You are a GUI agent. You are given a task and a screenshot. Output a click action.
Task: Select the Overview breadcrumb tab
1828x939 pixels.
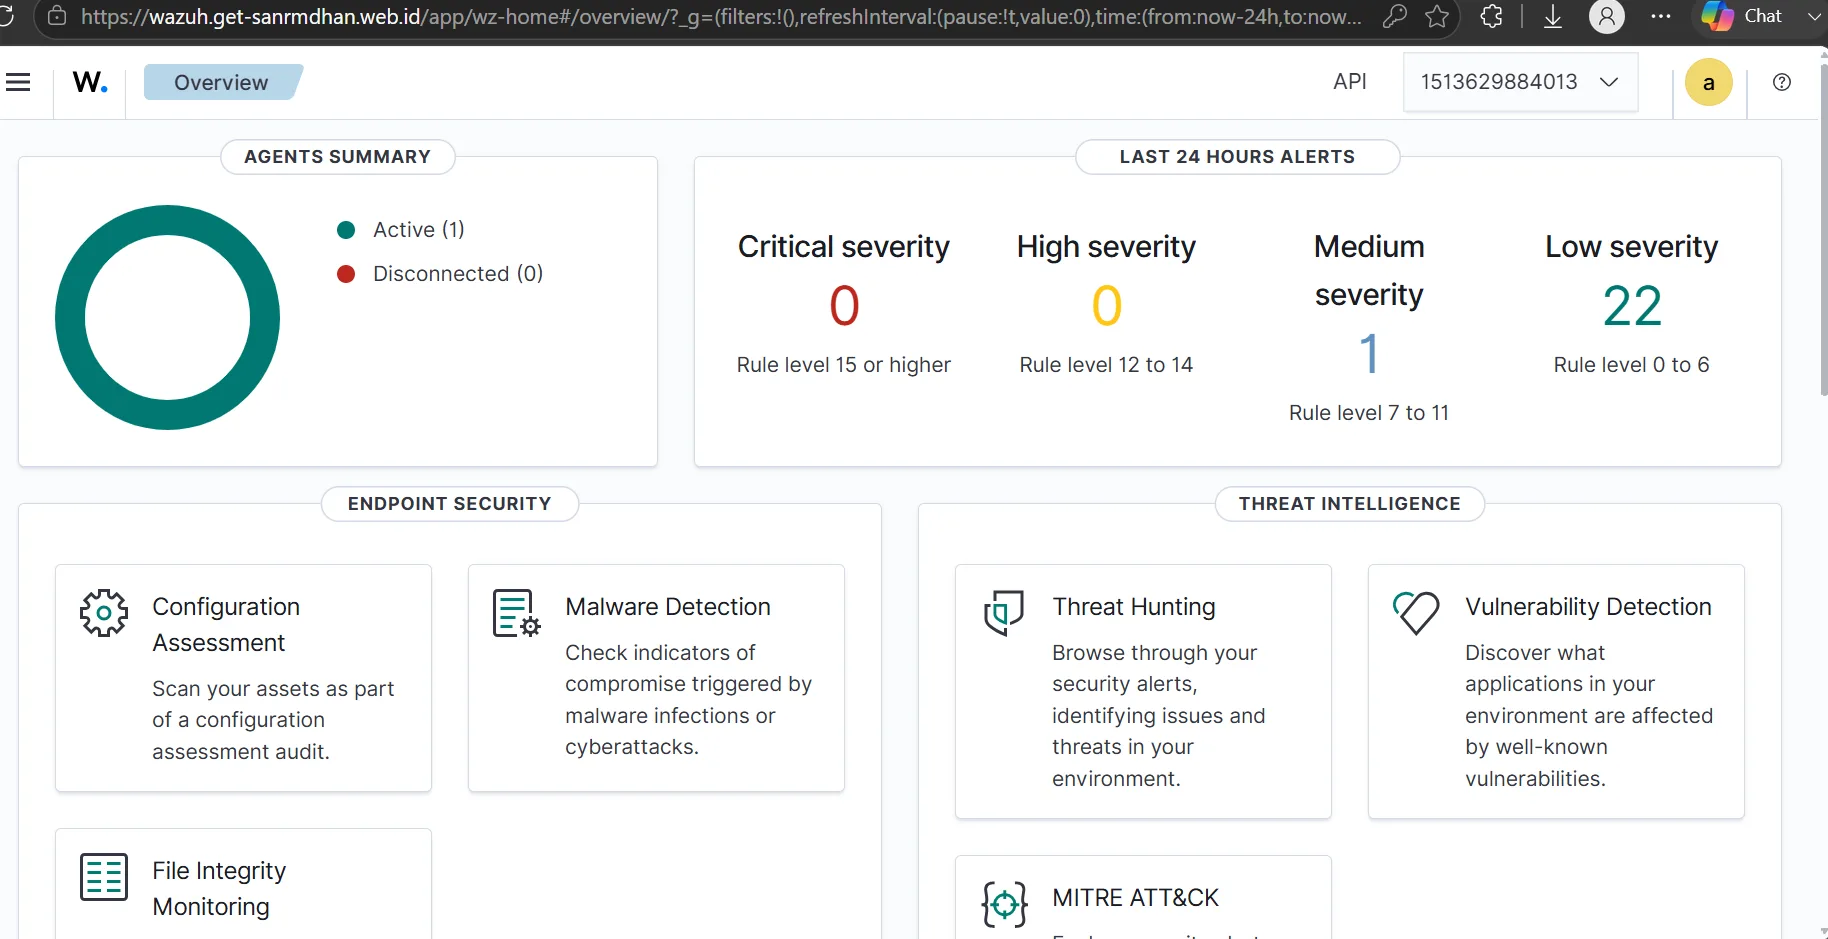tap(222, 82)
